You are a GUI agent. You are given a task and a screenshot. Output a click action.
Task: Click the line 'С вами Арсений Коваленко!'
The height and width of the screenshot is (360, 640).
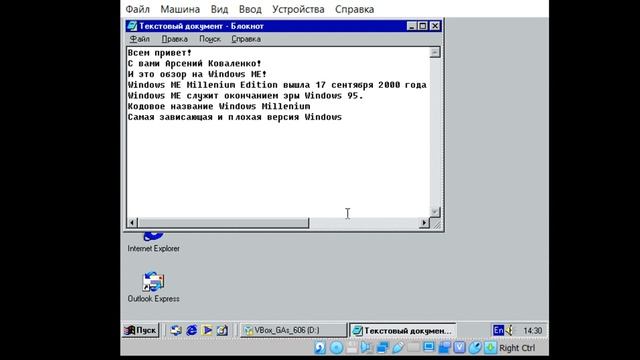(194, 64)
